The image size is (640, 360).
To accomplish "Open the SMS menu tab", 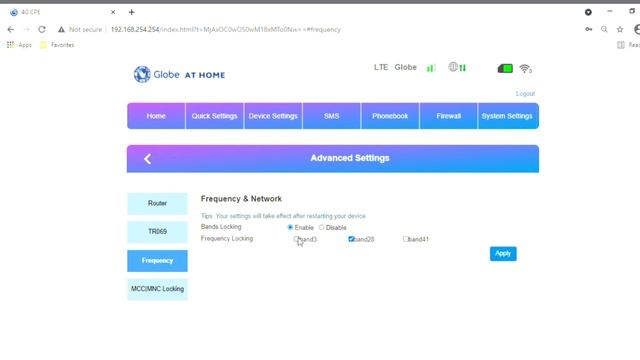I will [x=331, y=116].
